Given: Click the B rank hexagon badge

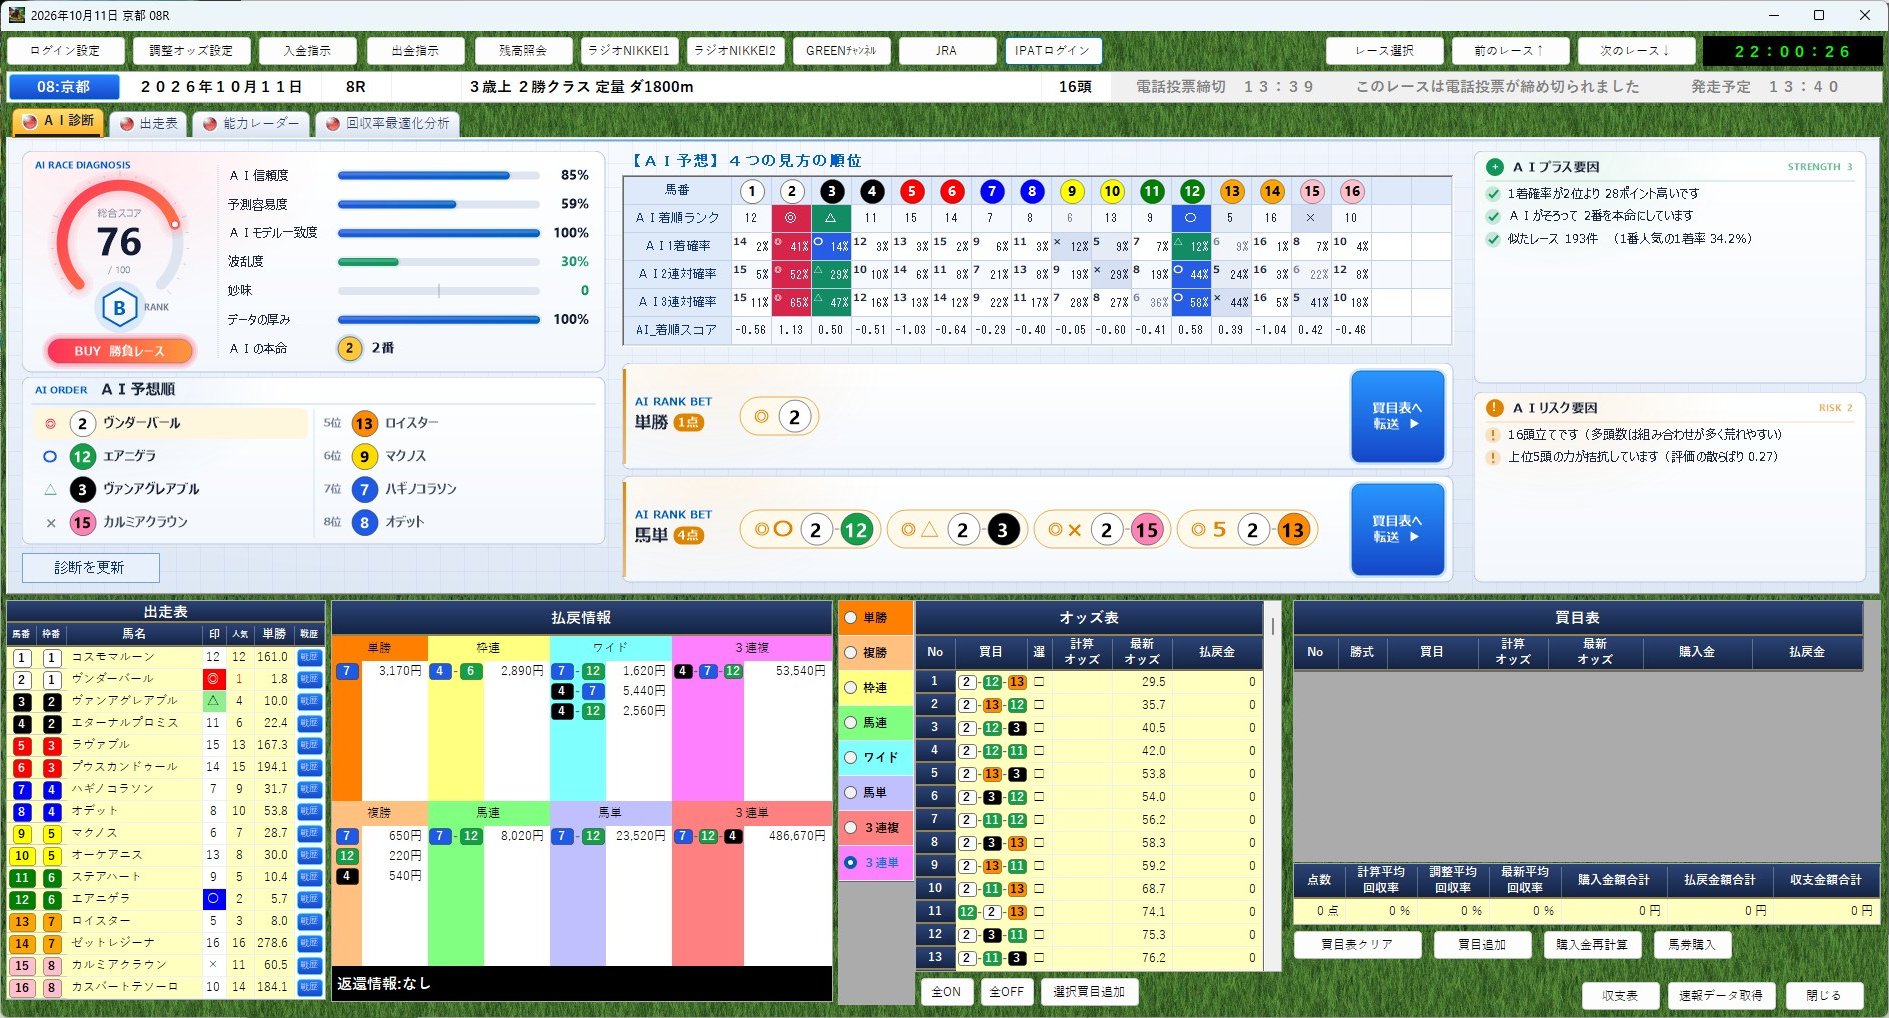Looking at the screenshot, I should pyautogui.click(x=119, y=307).
